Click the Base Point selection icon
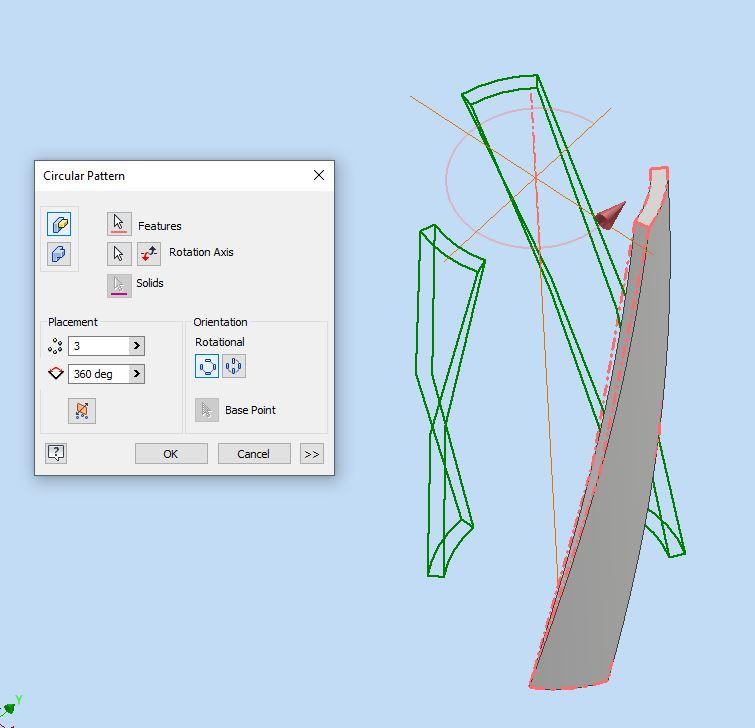 click(207, 410)
